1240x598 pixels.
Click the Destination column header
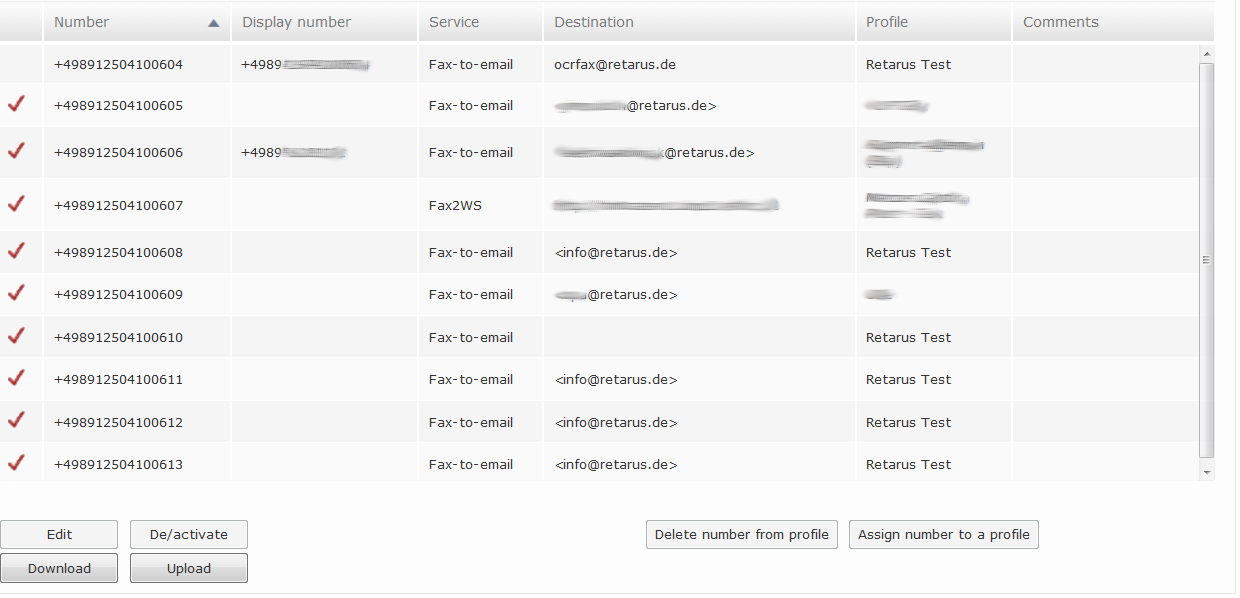tap(593, 22)
